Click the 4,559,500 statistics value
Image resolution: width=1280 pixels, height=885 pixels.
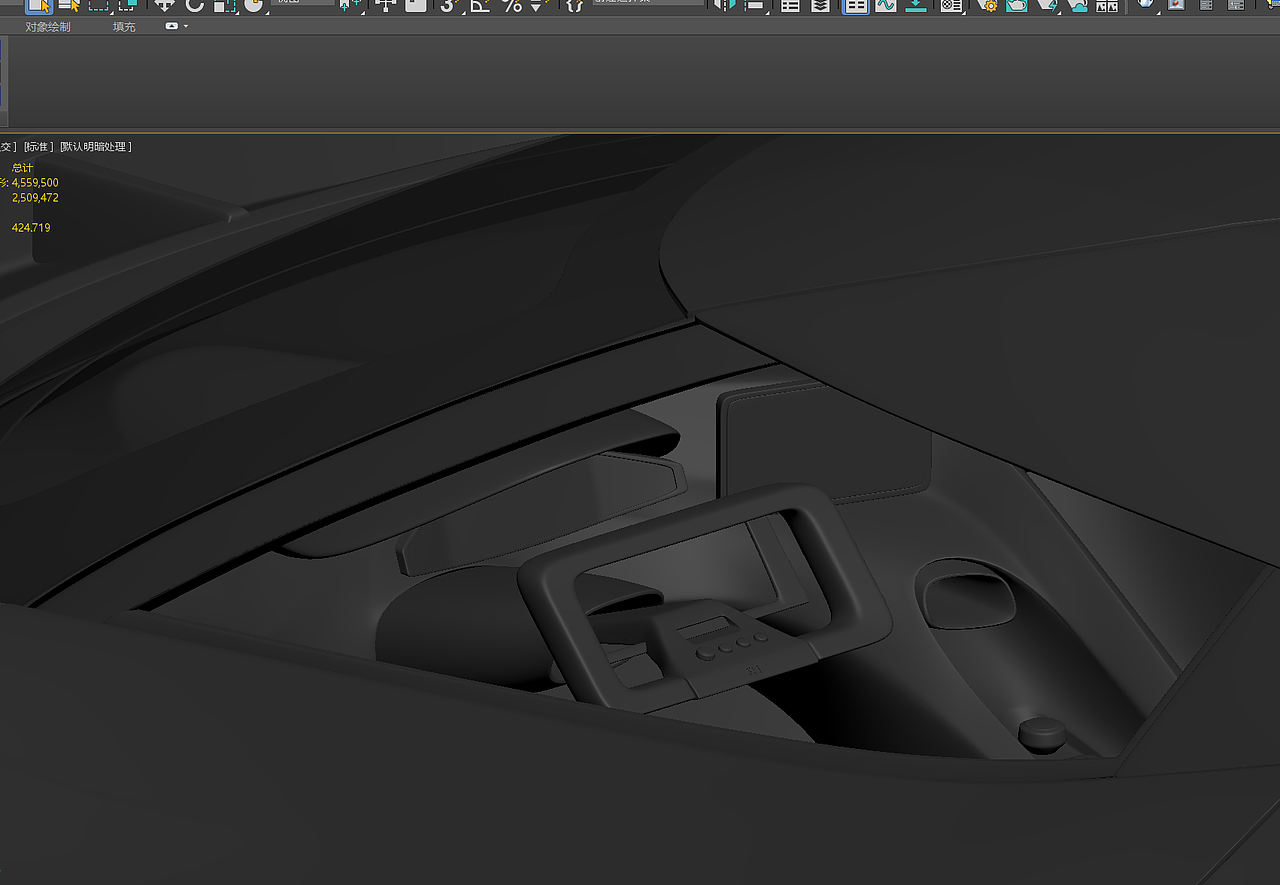pyautogui.click(x=35, y=183)
